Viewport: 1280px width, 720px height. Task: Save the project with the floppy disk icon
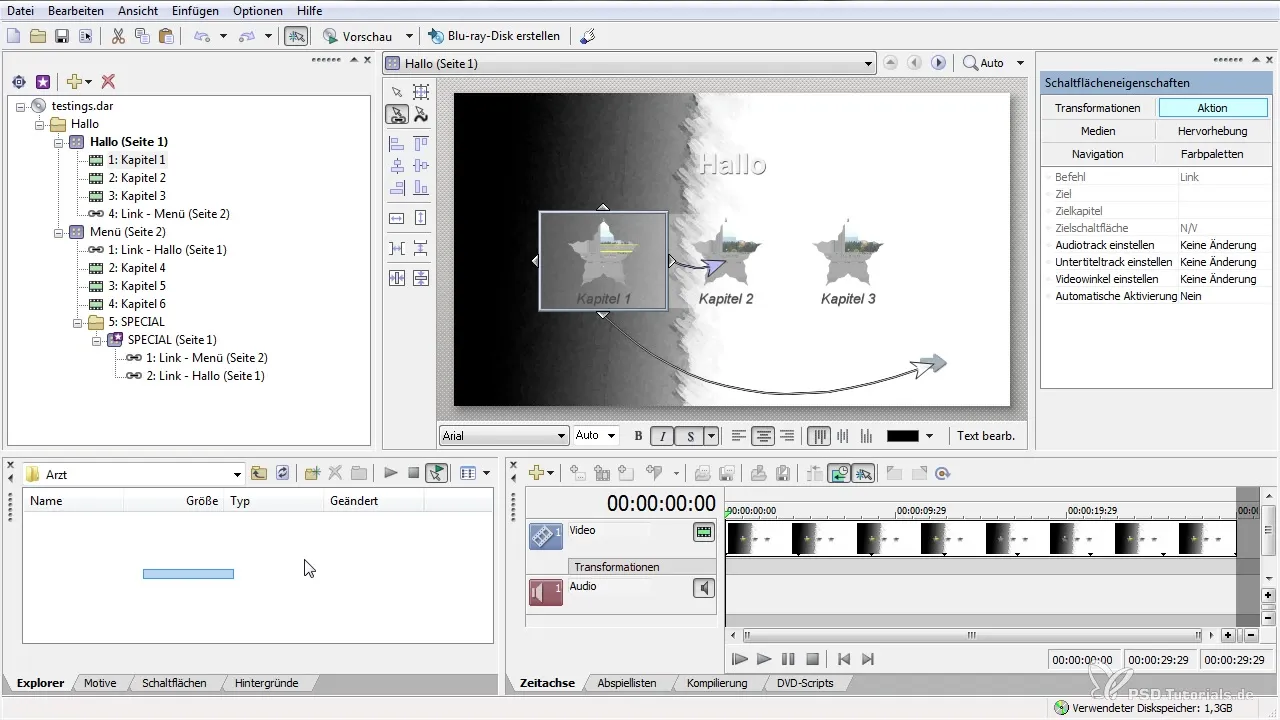tap(62, 36)
